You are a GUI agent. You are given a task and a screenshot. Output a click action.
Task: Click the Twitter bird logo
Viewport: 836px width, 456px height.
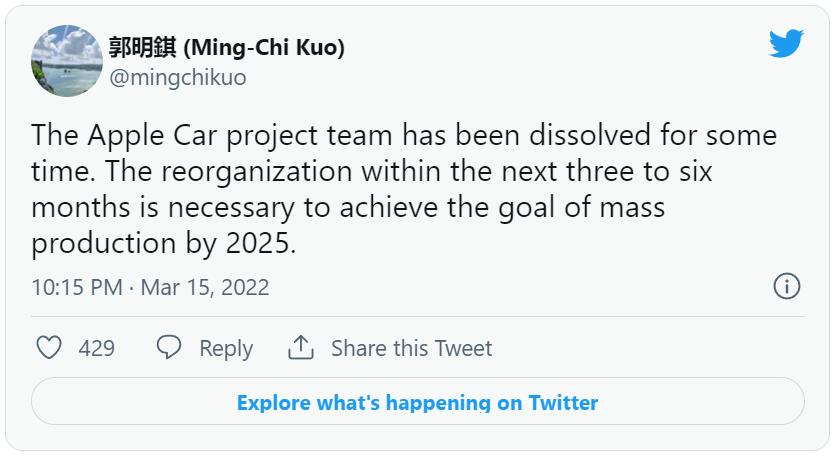coord(786,43)
